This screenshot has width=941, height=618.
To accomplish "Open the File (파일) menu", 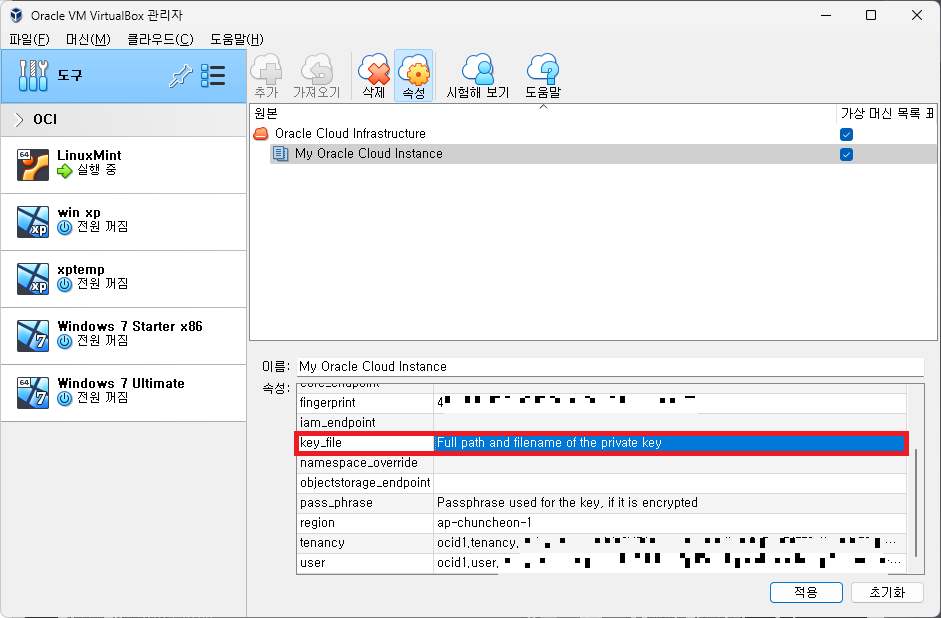I will pyautogui.click(x=29, y=40).
